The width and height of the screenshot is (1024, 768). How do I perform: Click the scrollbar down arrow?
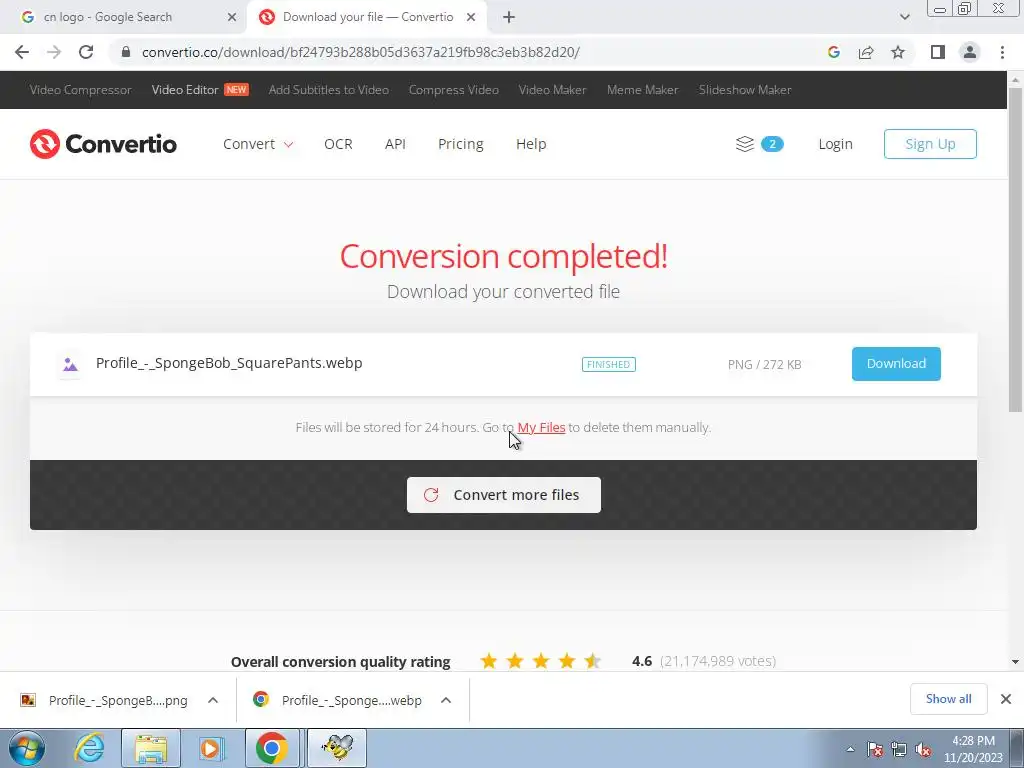[x=1015, y=662]
